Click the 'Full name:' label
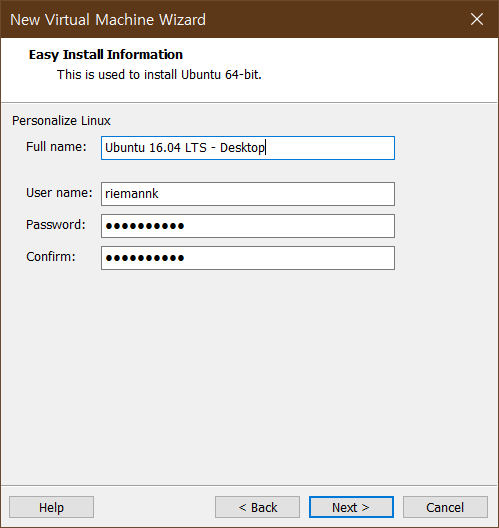Screen dimensions: 499x528 [x=56, y=147]
